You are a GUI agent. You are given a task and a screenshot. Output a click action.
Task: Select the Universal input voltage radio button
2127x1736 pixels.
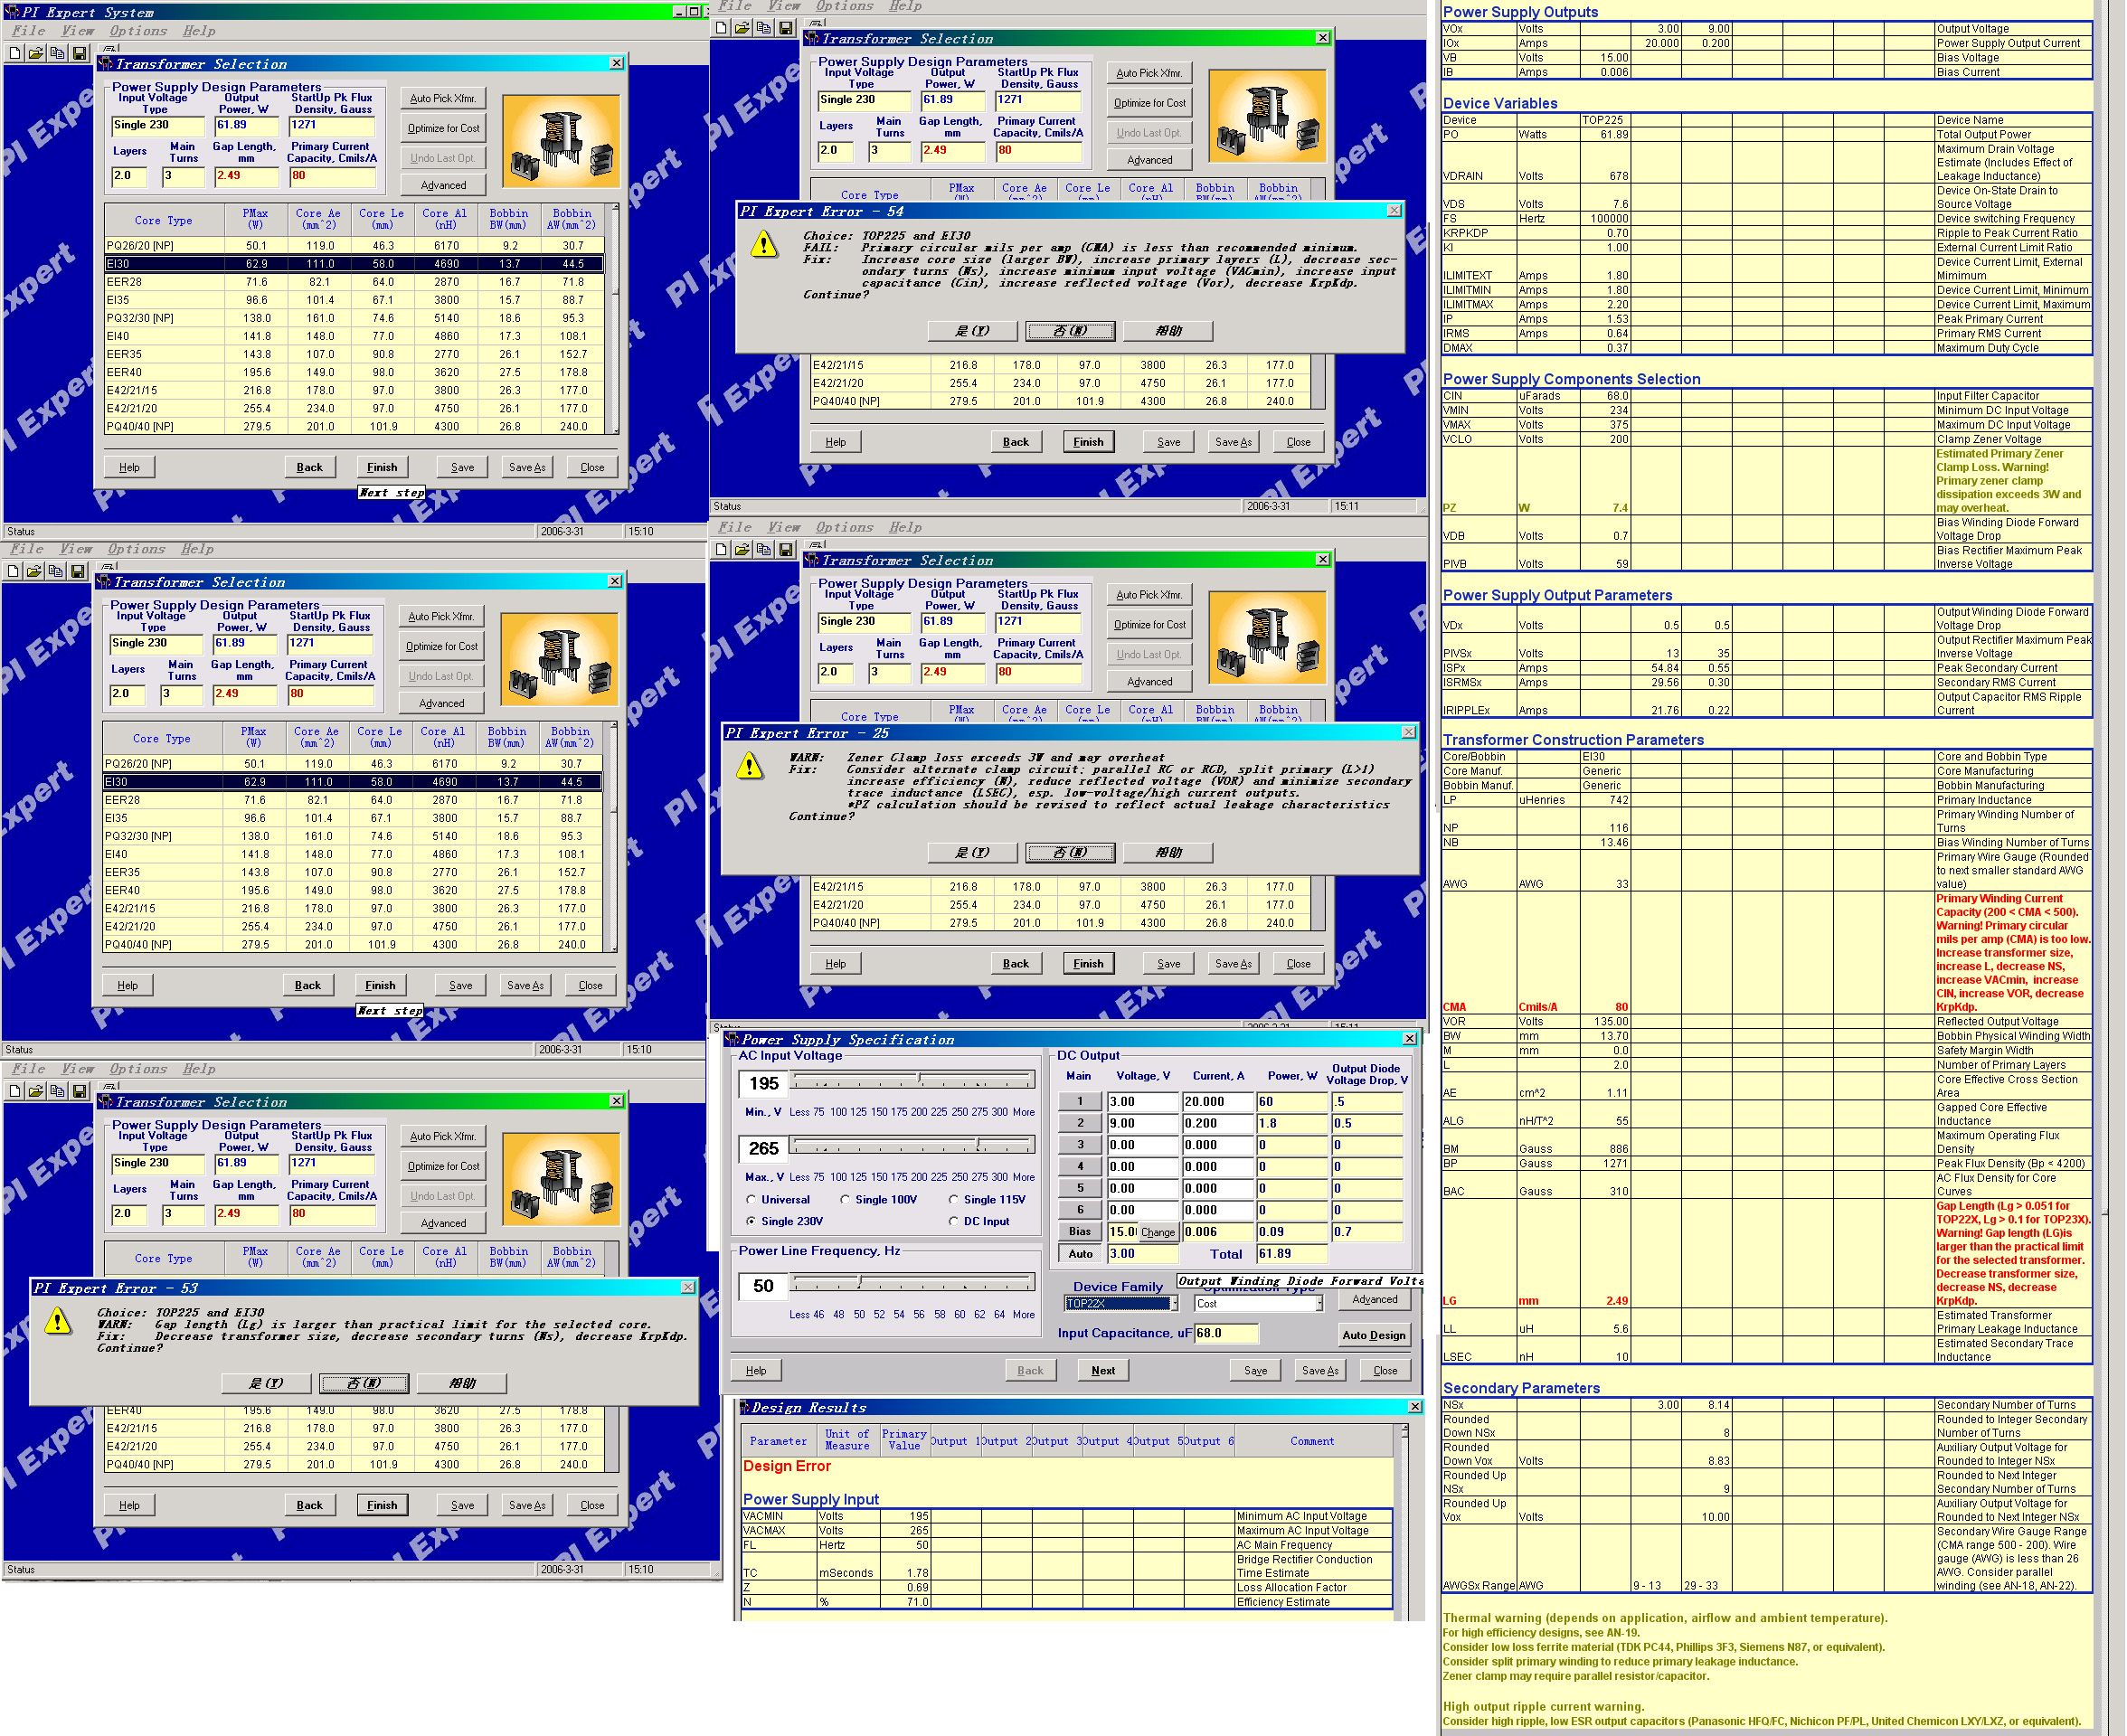[751, 1199]
